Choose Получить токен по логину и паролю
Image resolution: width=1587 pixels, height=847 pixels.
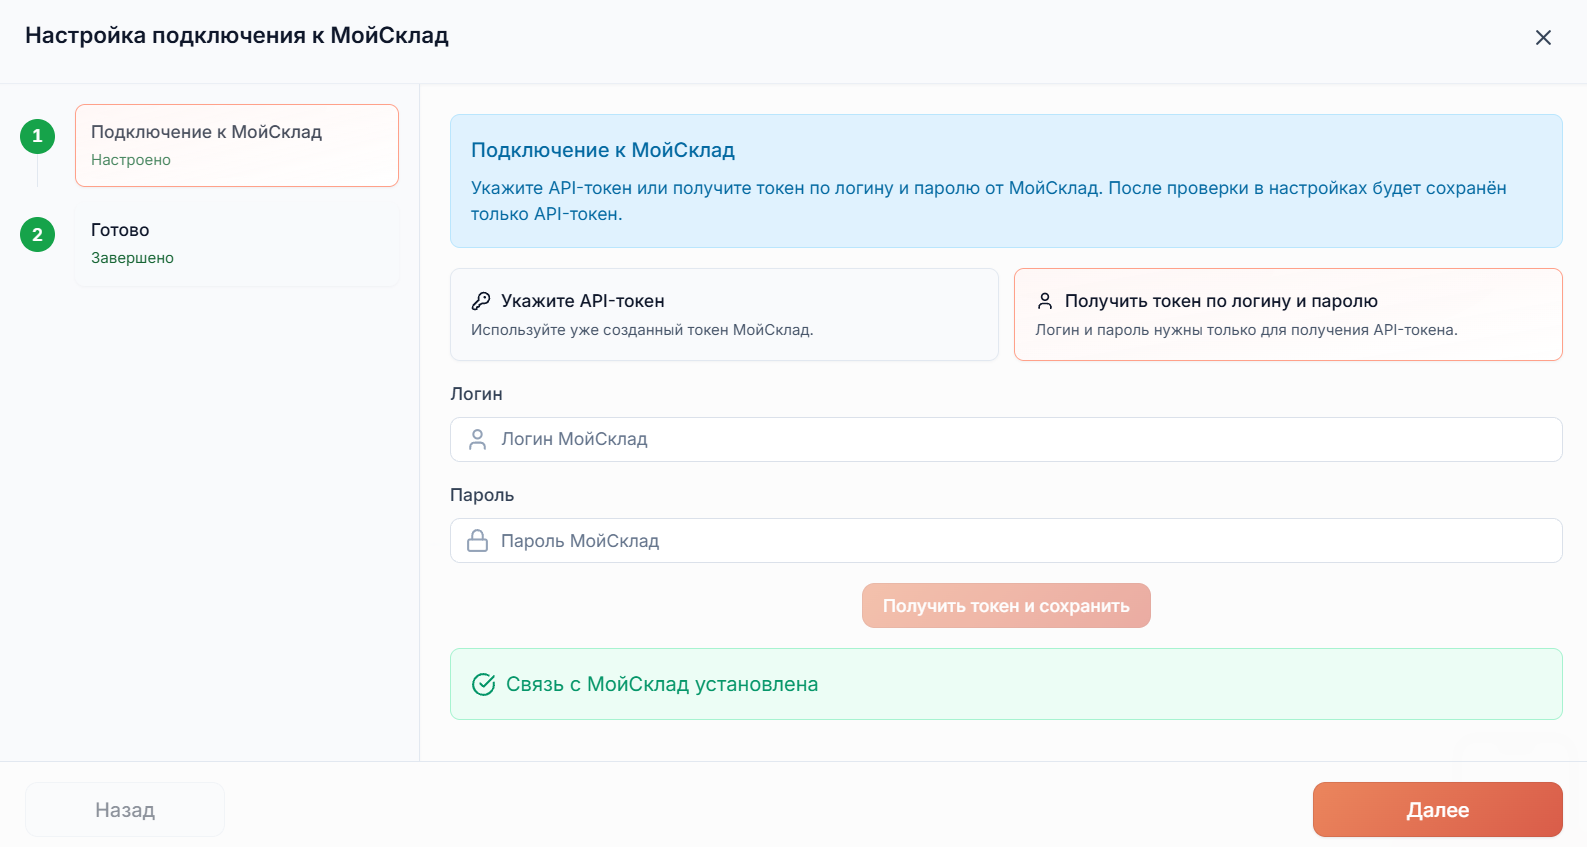(1288, 314)
